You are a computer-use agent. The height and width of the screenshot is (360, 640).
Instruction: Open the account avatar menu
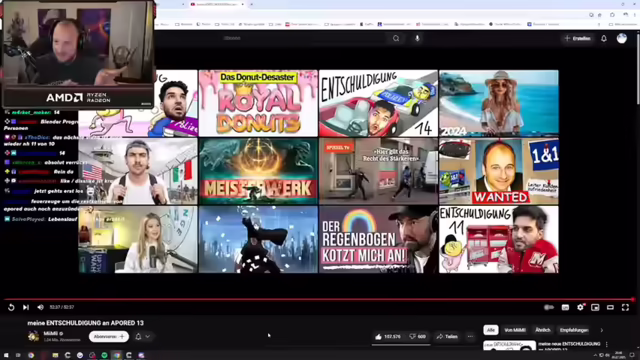pos(622,38)
